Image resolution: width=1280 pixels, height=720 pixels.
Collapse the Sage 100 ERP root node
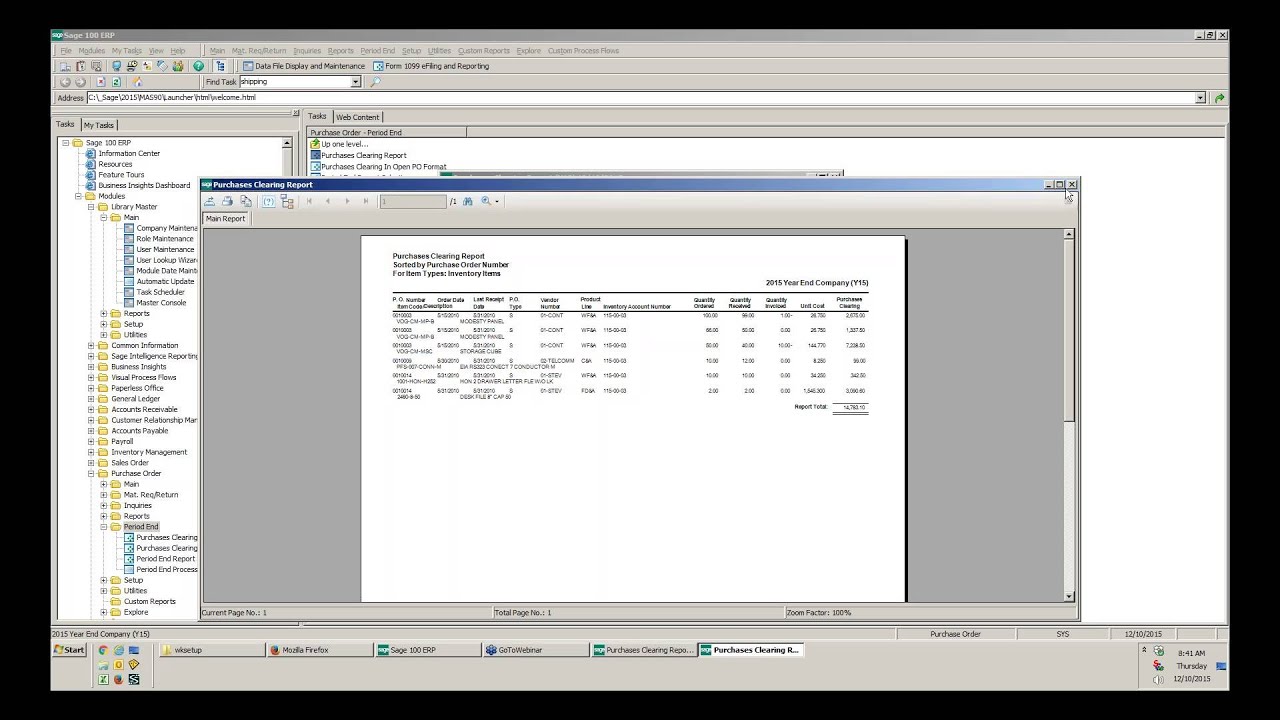[x=66, y=143]
